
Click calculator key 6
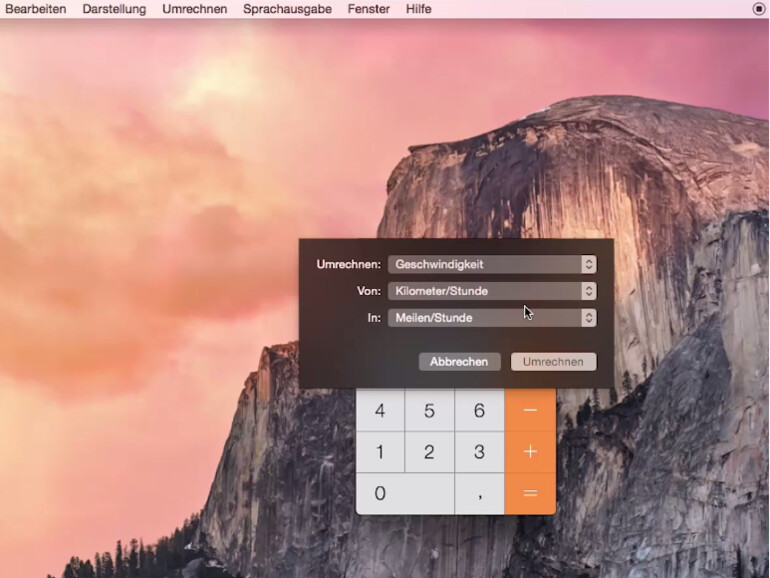coord(479,410)
